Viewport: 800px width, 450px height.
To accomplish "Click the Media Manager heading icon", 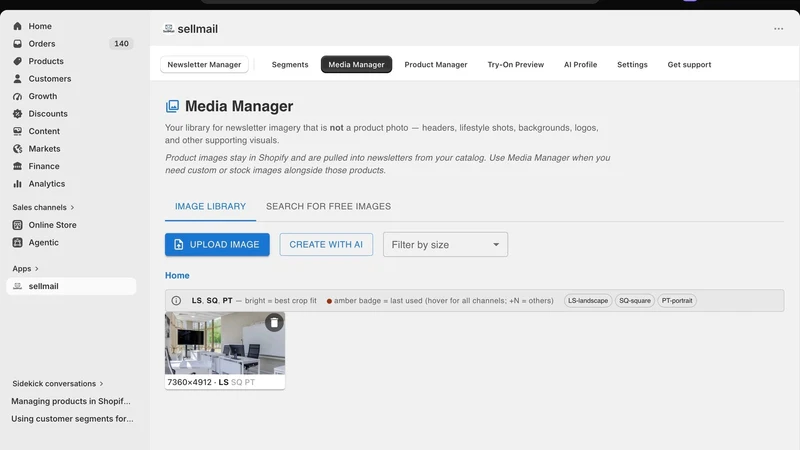I will click(x=172, y=106).
